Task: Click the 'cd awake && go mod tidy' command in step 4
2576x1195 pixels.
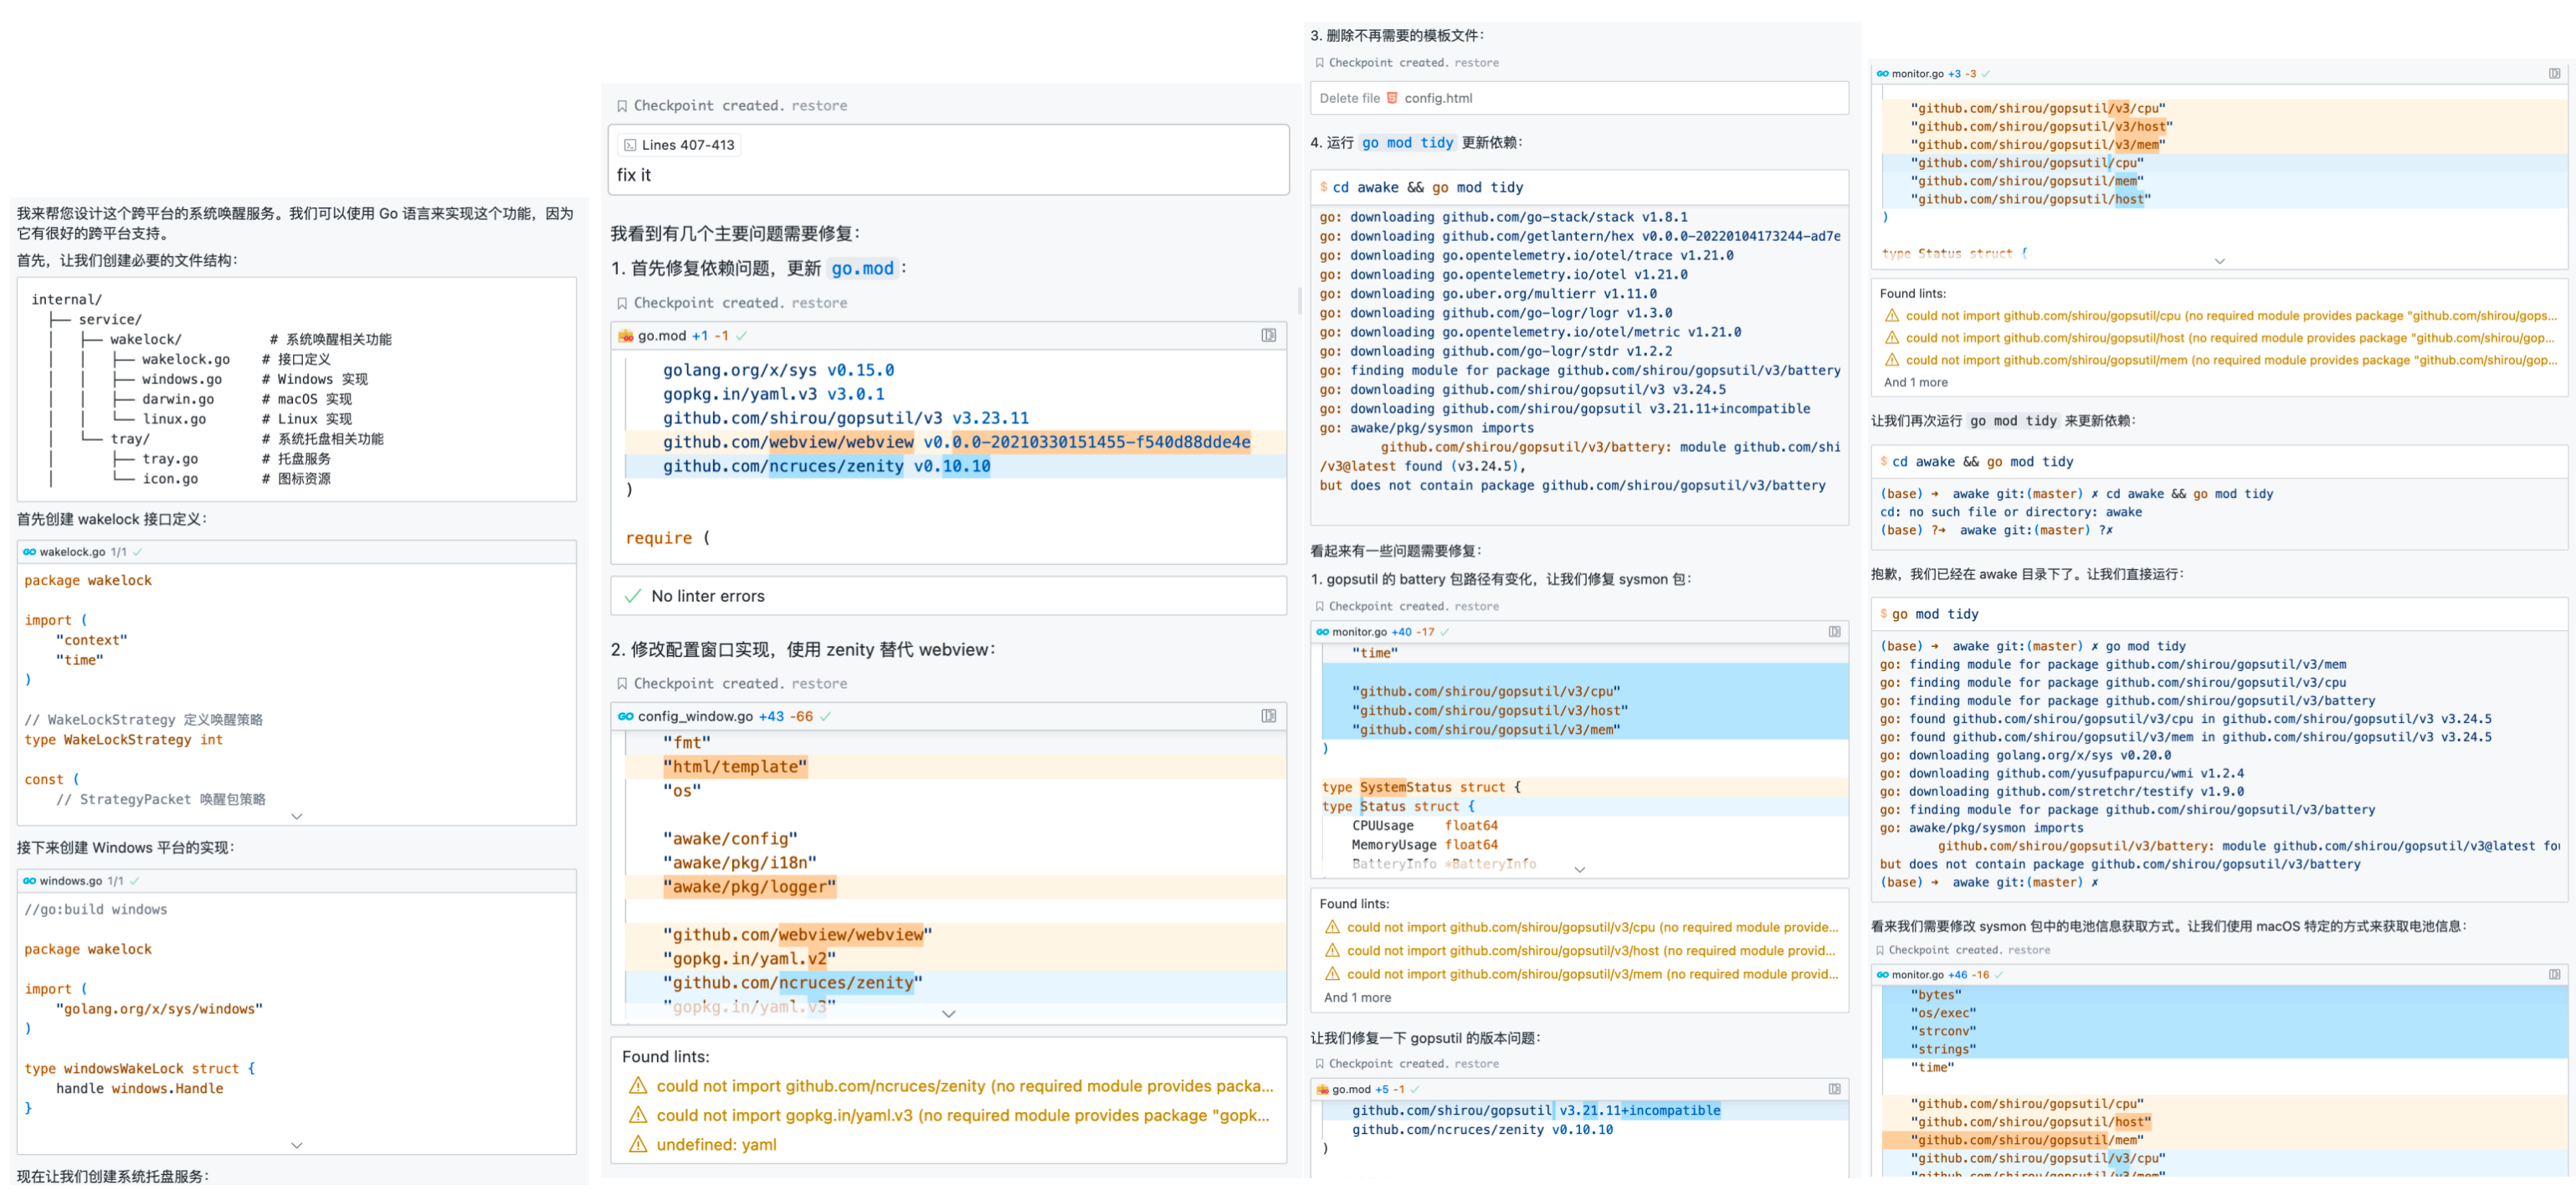Action: (1427, 188)
